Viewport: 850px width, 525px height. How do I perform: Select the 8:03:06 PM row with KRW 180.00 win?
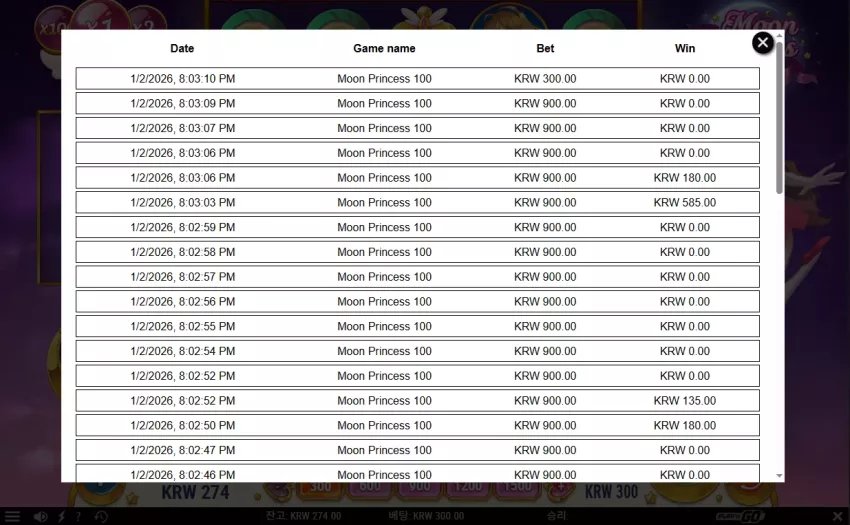click(417, 178)
